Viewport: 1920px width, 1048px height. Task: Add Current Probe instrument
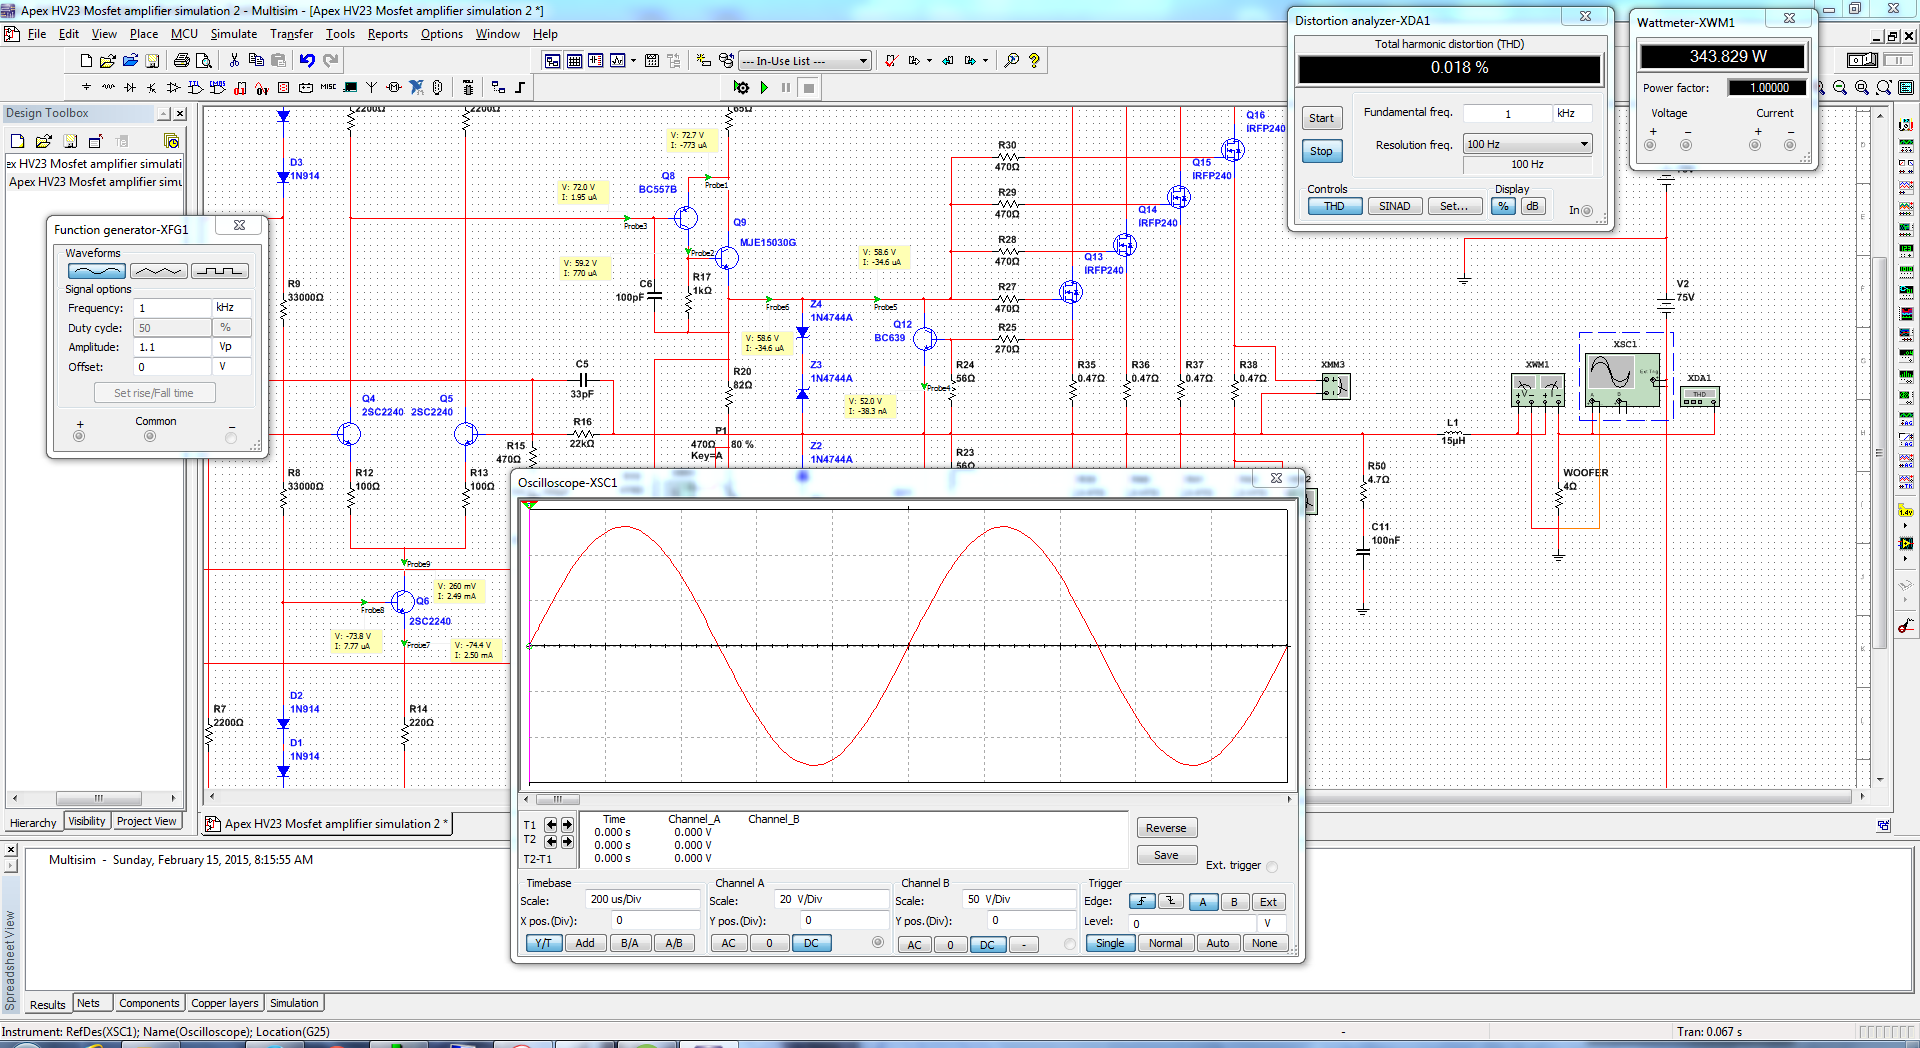(x=1906, y=626)
